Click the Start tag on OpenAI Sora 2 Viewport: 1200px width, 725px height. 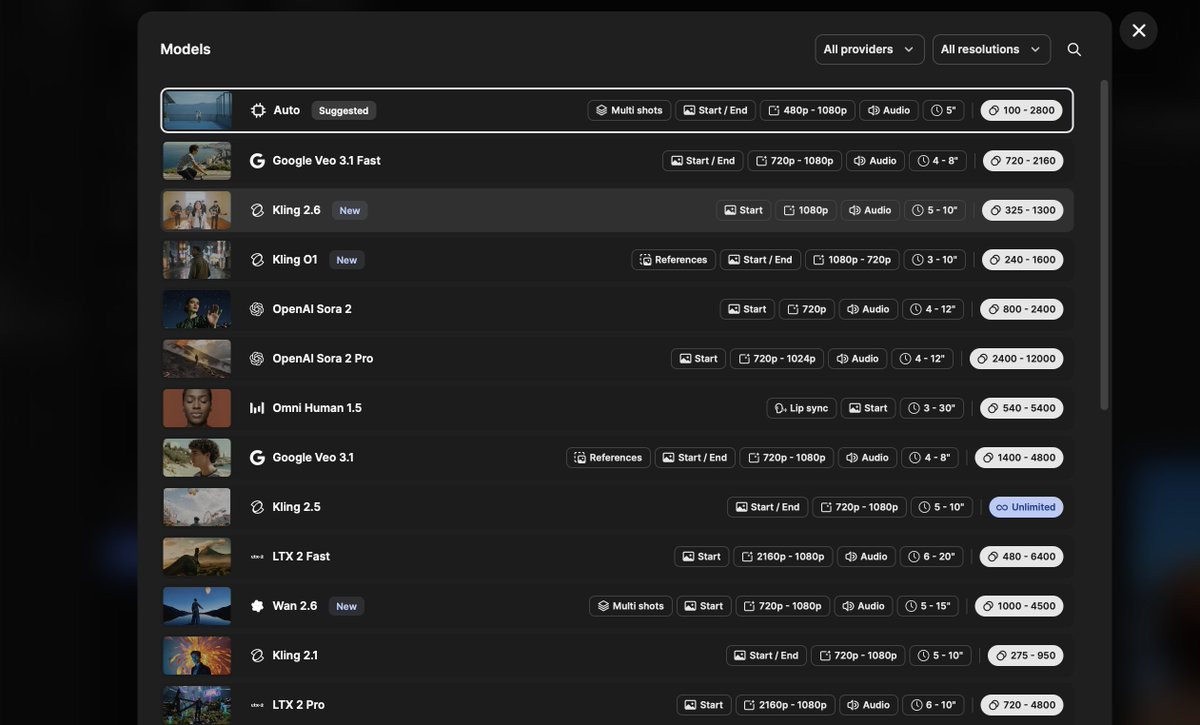(747, 309)
